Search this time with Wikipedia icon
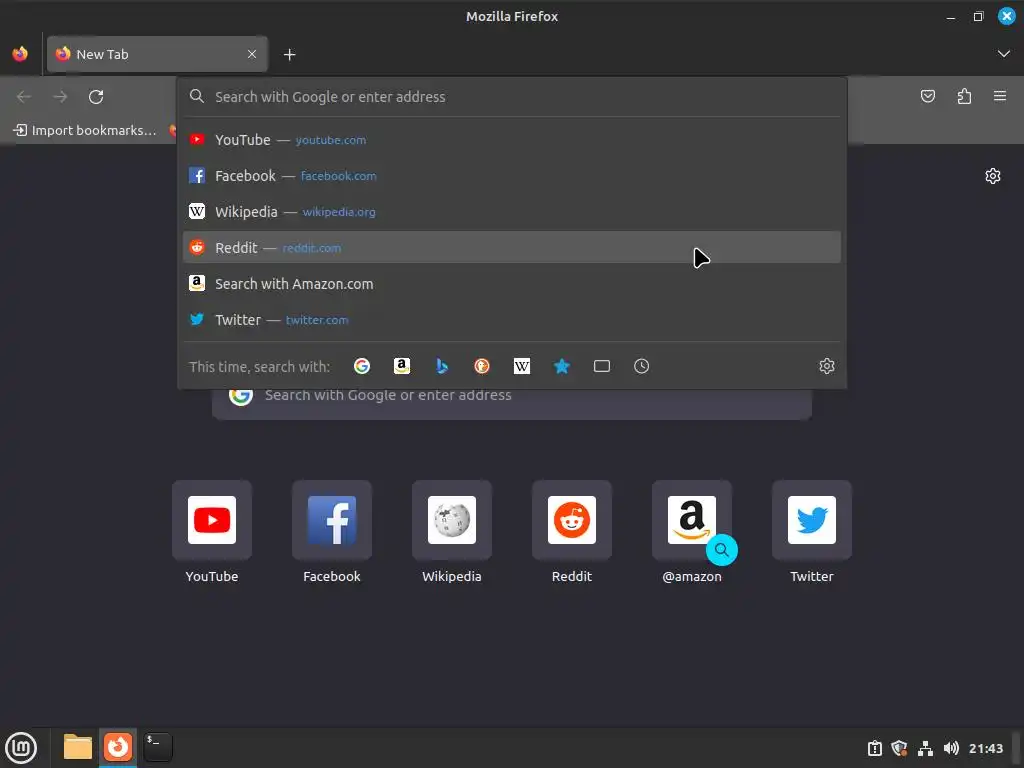This screenshot has width=1024, height=768. 522,366
